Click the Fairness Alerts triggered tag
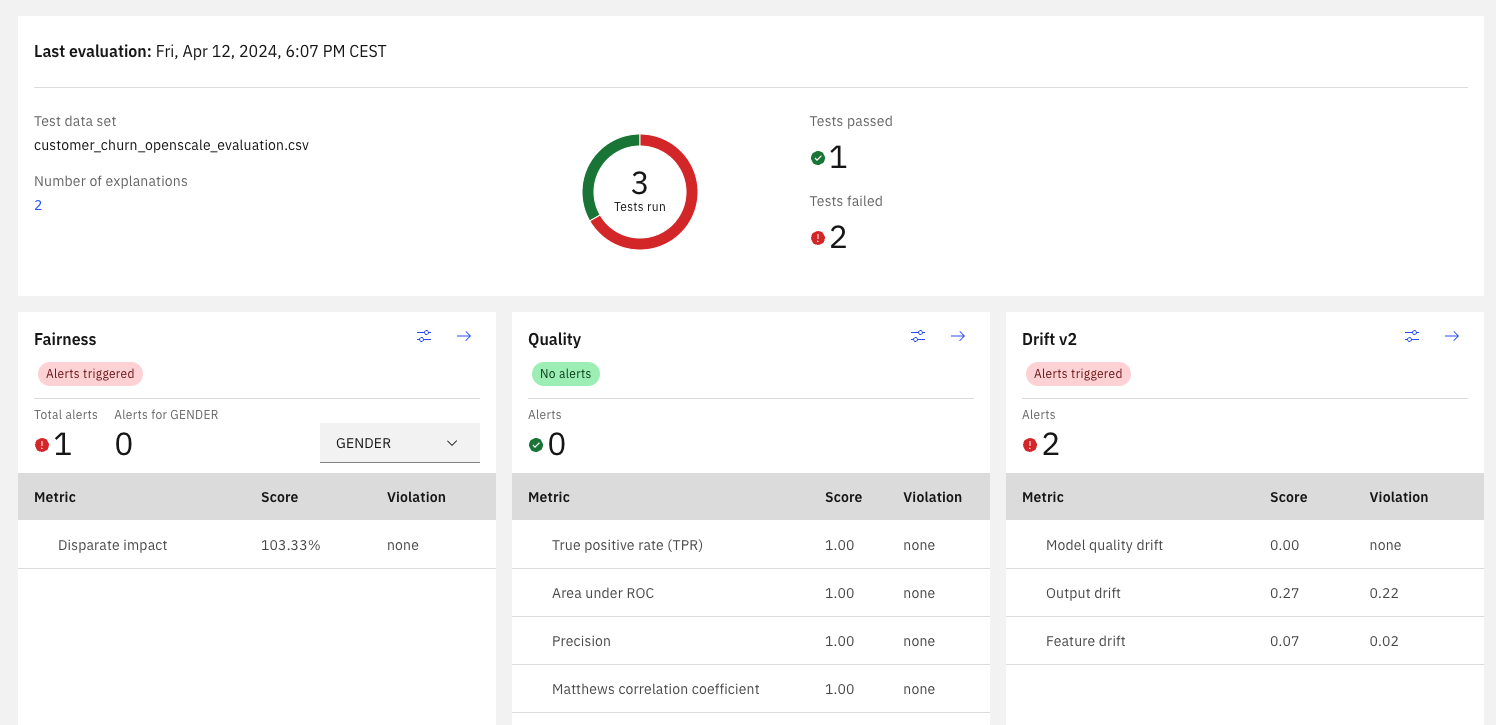The height and width of the screenshot is (725, 1496). pos(90,374)
